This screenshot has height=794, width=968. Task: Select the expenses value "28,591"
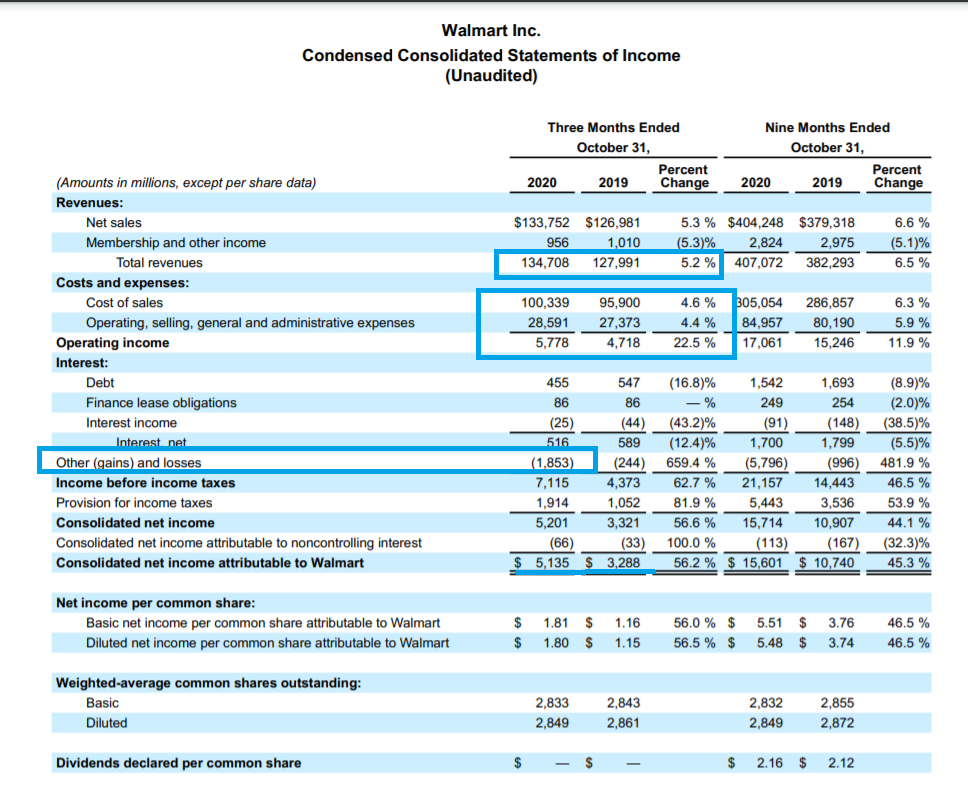[548, 323]
